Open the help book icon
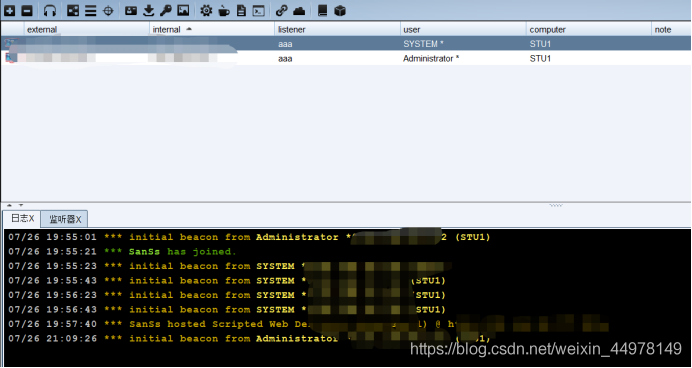692x368 pixels. click(x=323, y=11)
